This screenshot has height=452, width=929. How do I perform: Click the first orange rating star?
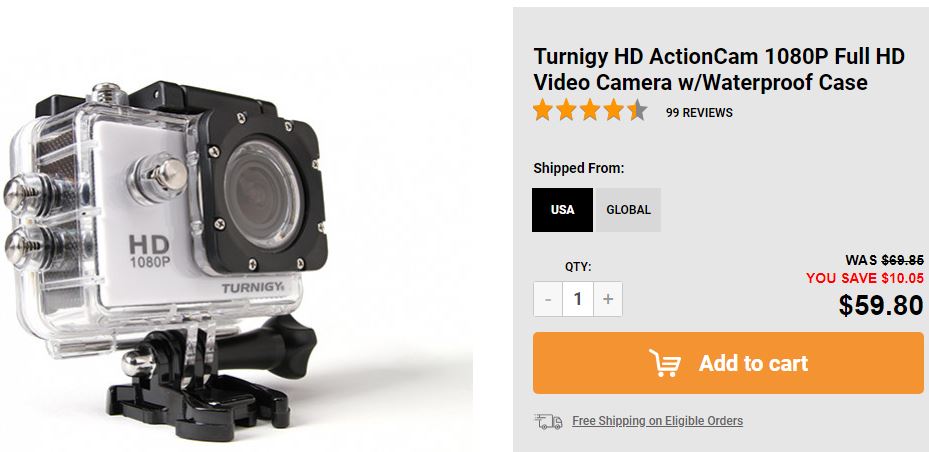pos(543,110)
